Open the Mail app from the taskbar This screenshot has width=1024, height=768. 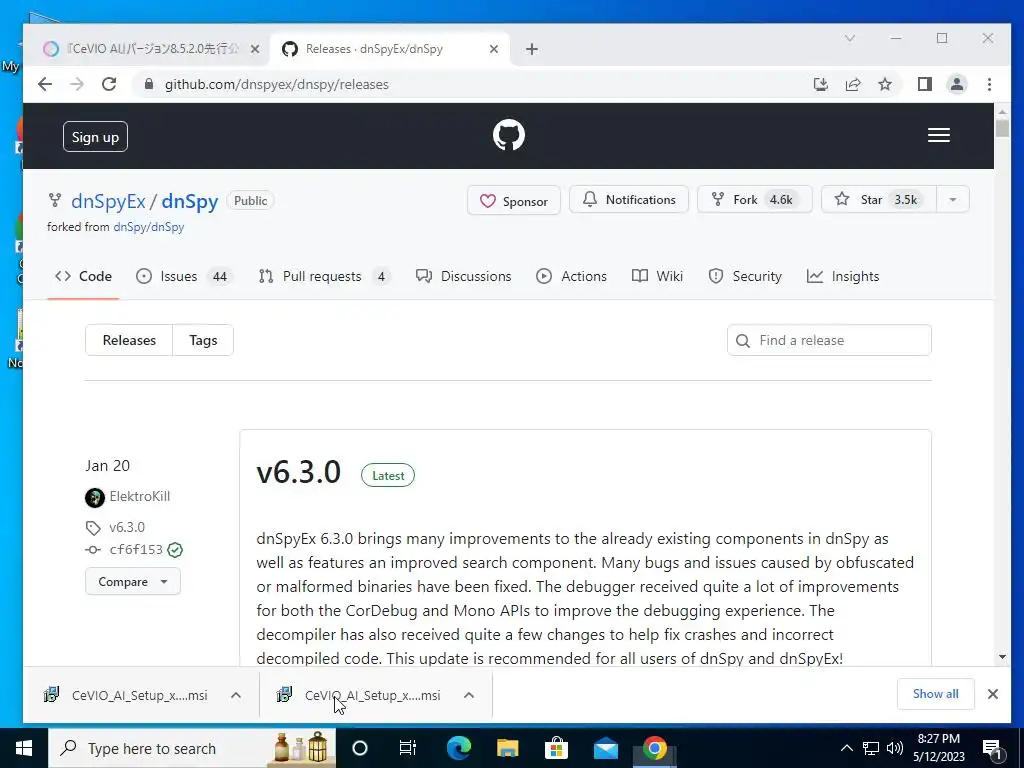pyautogui.click(x=605, y=748)
